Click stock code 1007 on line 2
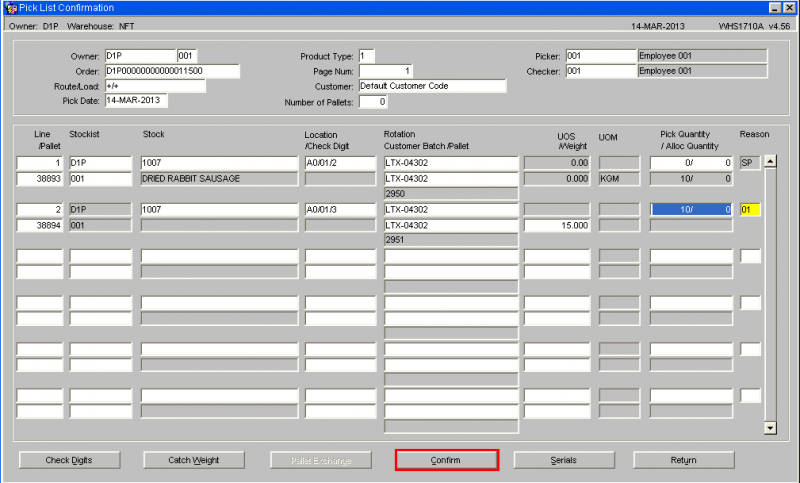 (x=219, y=210)
